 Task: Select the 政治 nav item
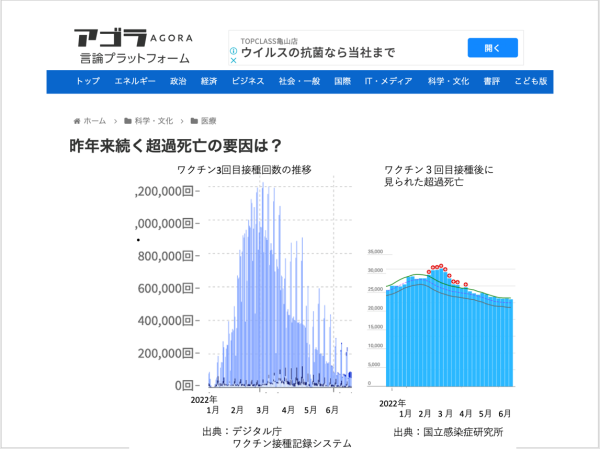pos(178,81)
